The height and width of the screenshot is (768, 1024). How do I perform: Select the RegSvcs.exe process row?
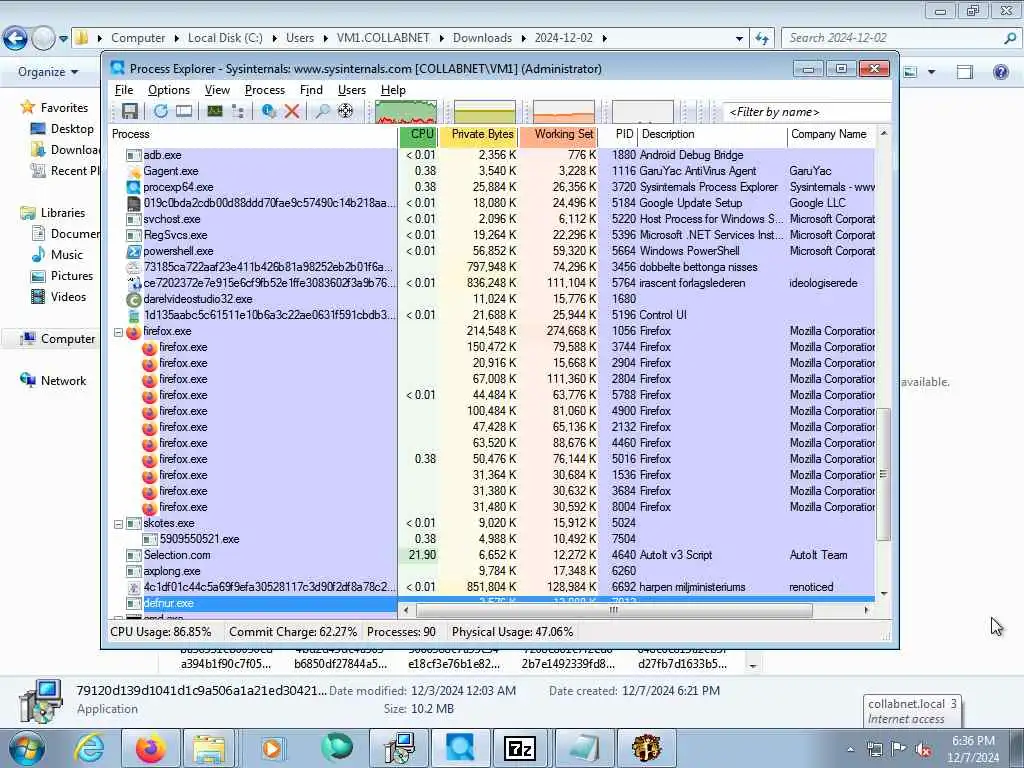(492, 235)
